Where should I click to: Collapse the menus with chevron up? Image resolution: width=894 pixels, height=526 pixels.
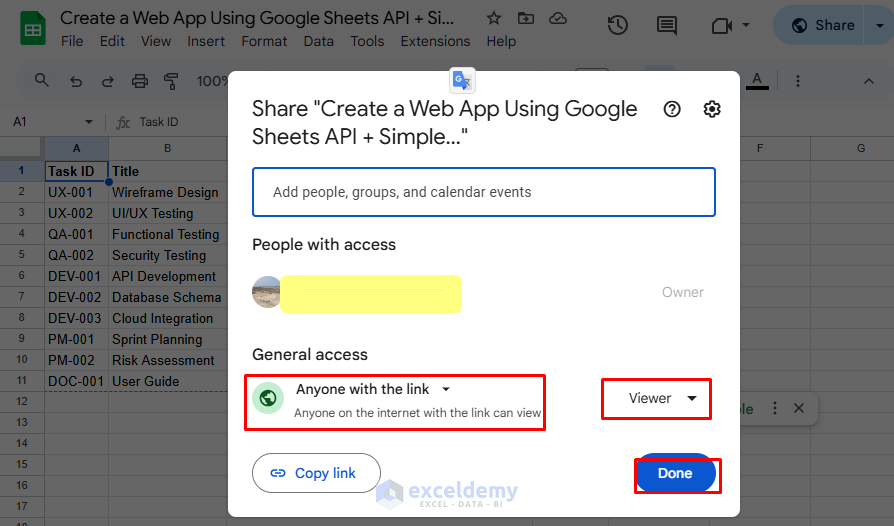tap(868, 81)
